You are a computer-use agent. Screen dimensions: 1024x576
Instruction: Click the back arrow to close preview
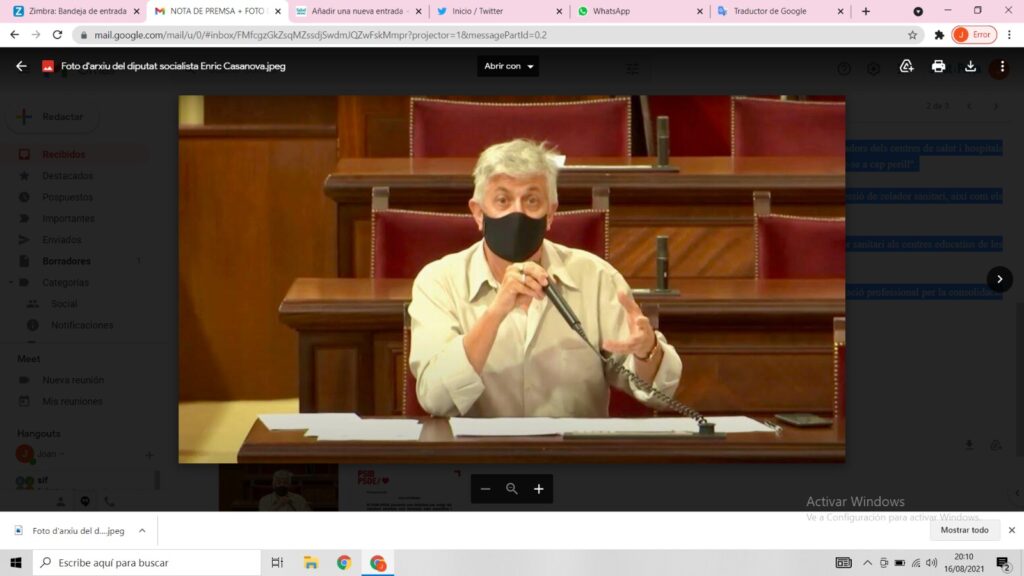coord(21,66)
